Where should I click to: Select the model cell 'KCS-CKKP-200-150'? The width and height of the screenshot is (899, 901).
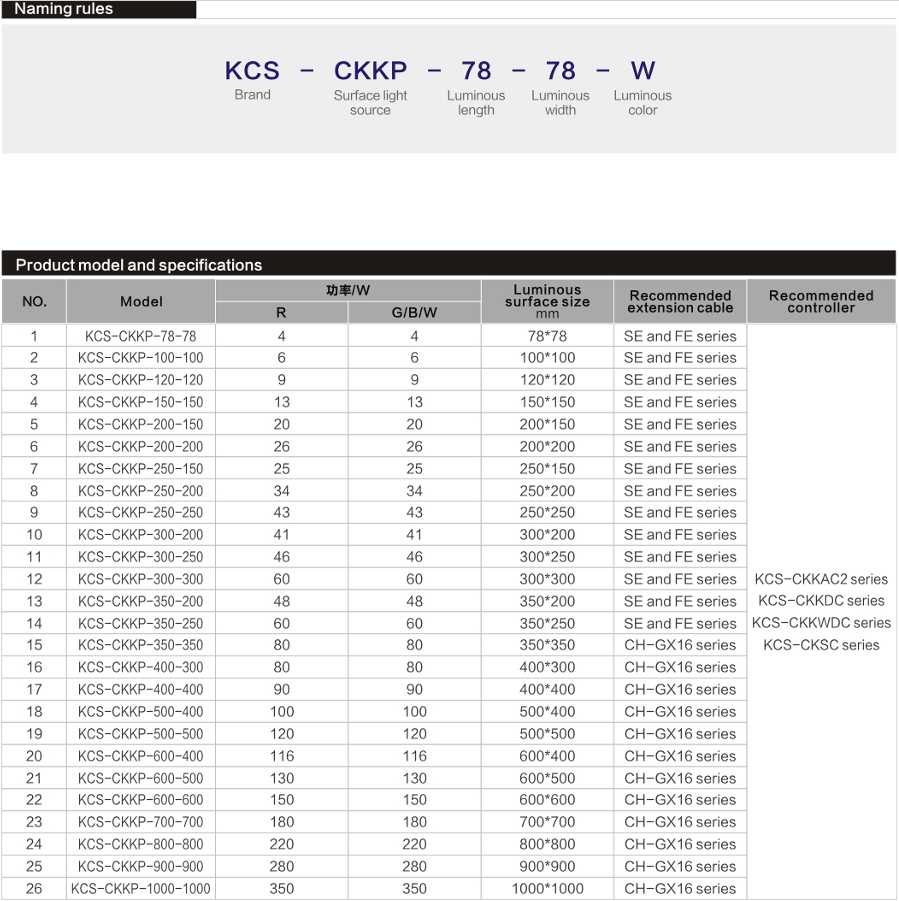coord(141,424)
